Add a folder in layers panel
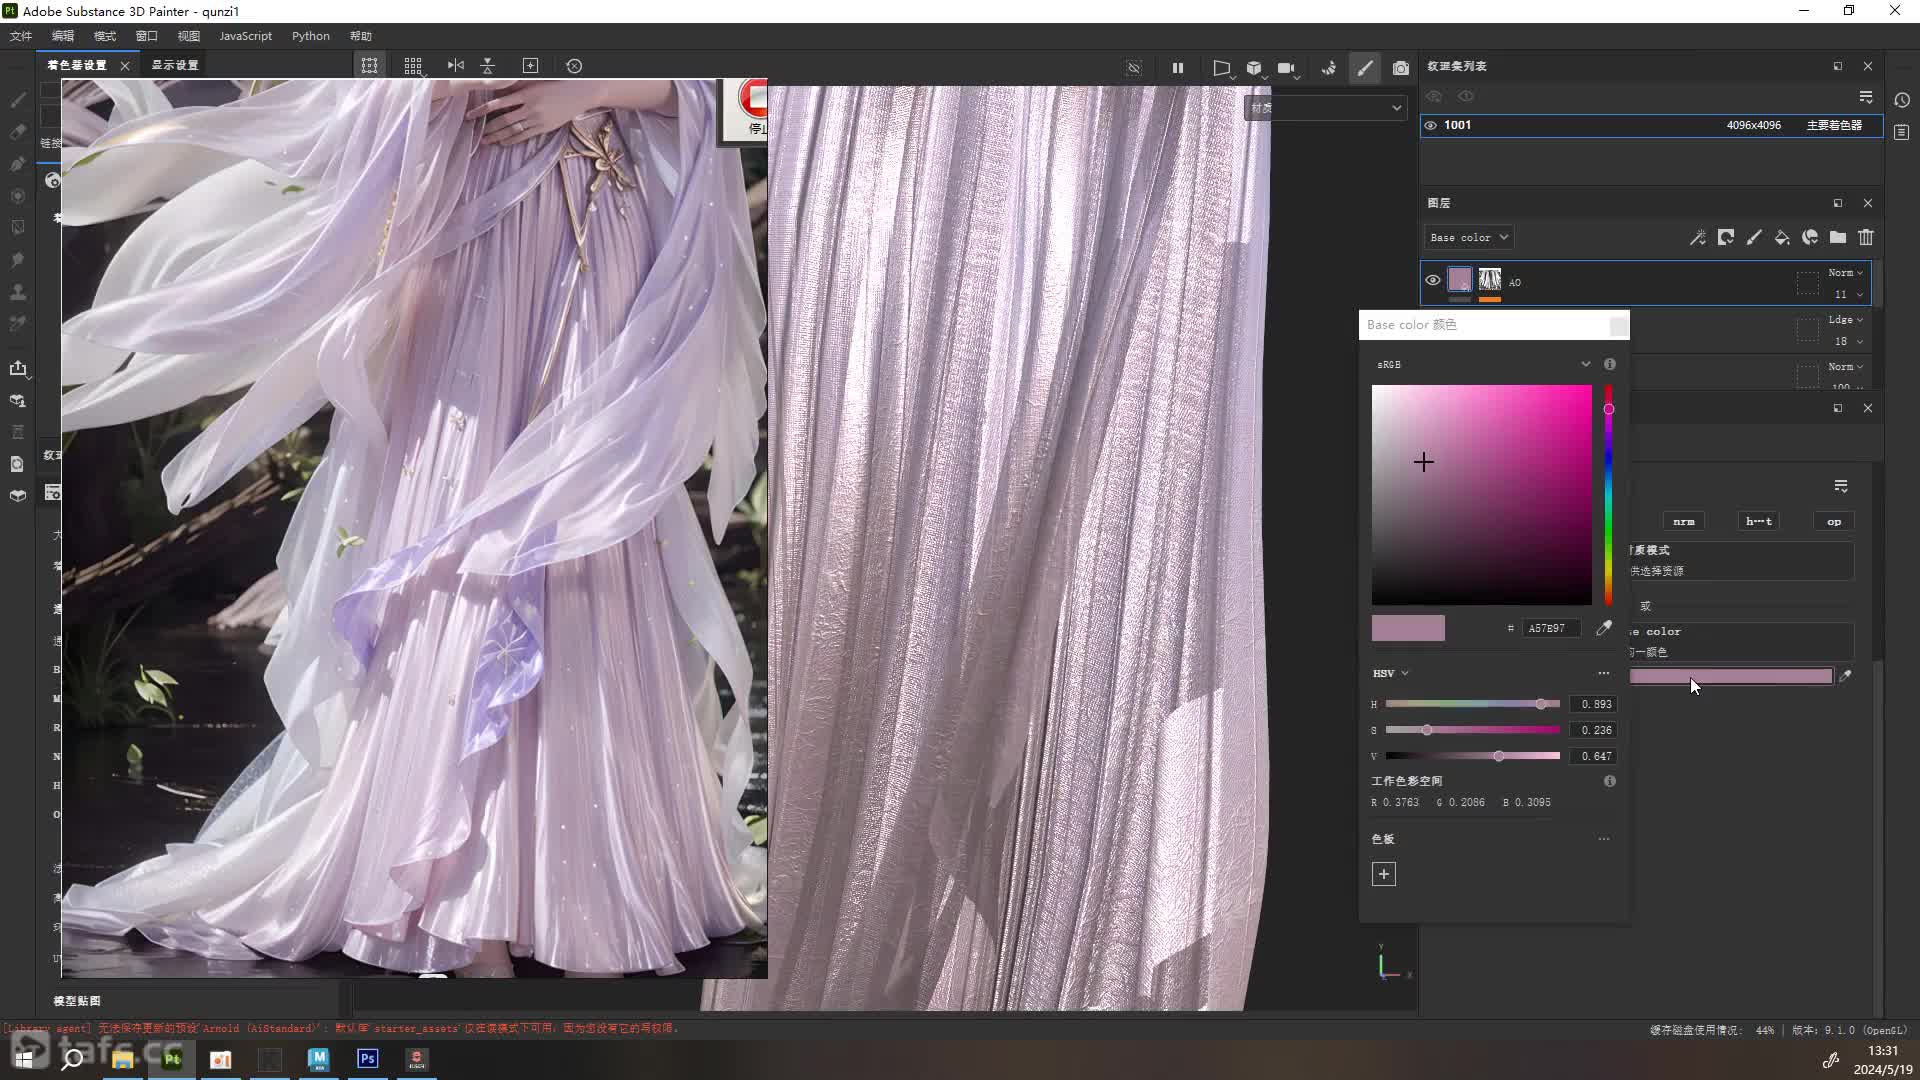 (x=1838, y=238)
